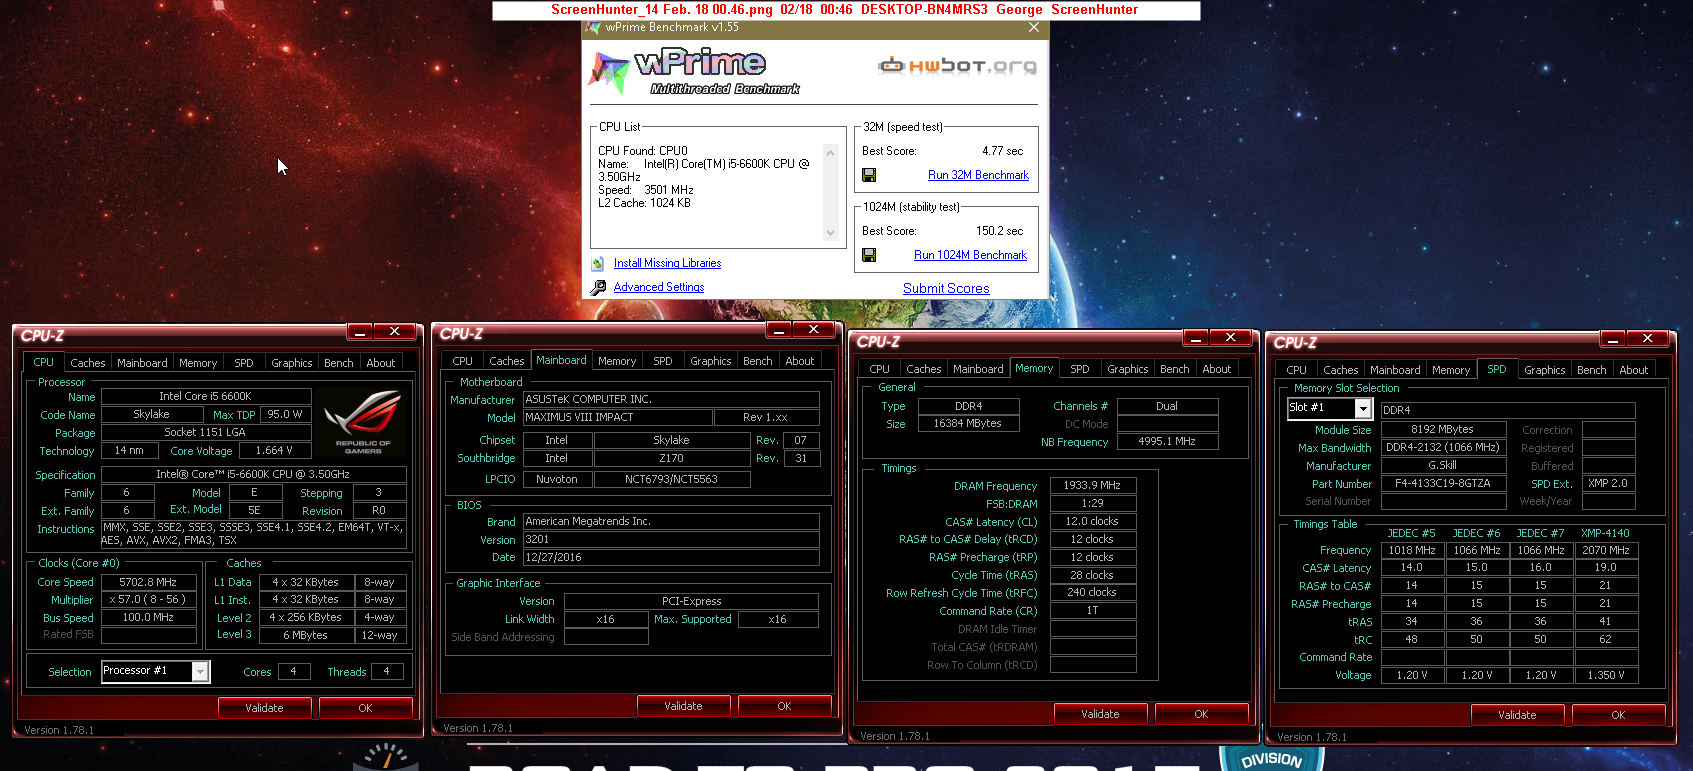Viewport: 1693px width, 771px height.
Task: Click the HWBOT.org logo in wPrime
Action: pos(957,66)
